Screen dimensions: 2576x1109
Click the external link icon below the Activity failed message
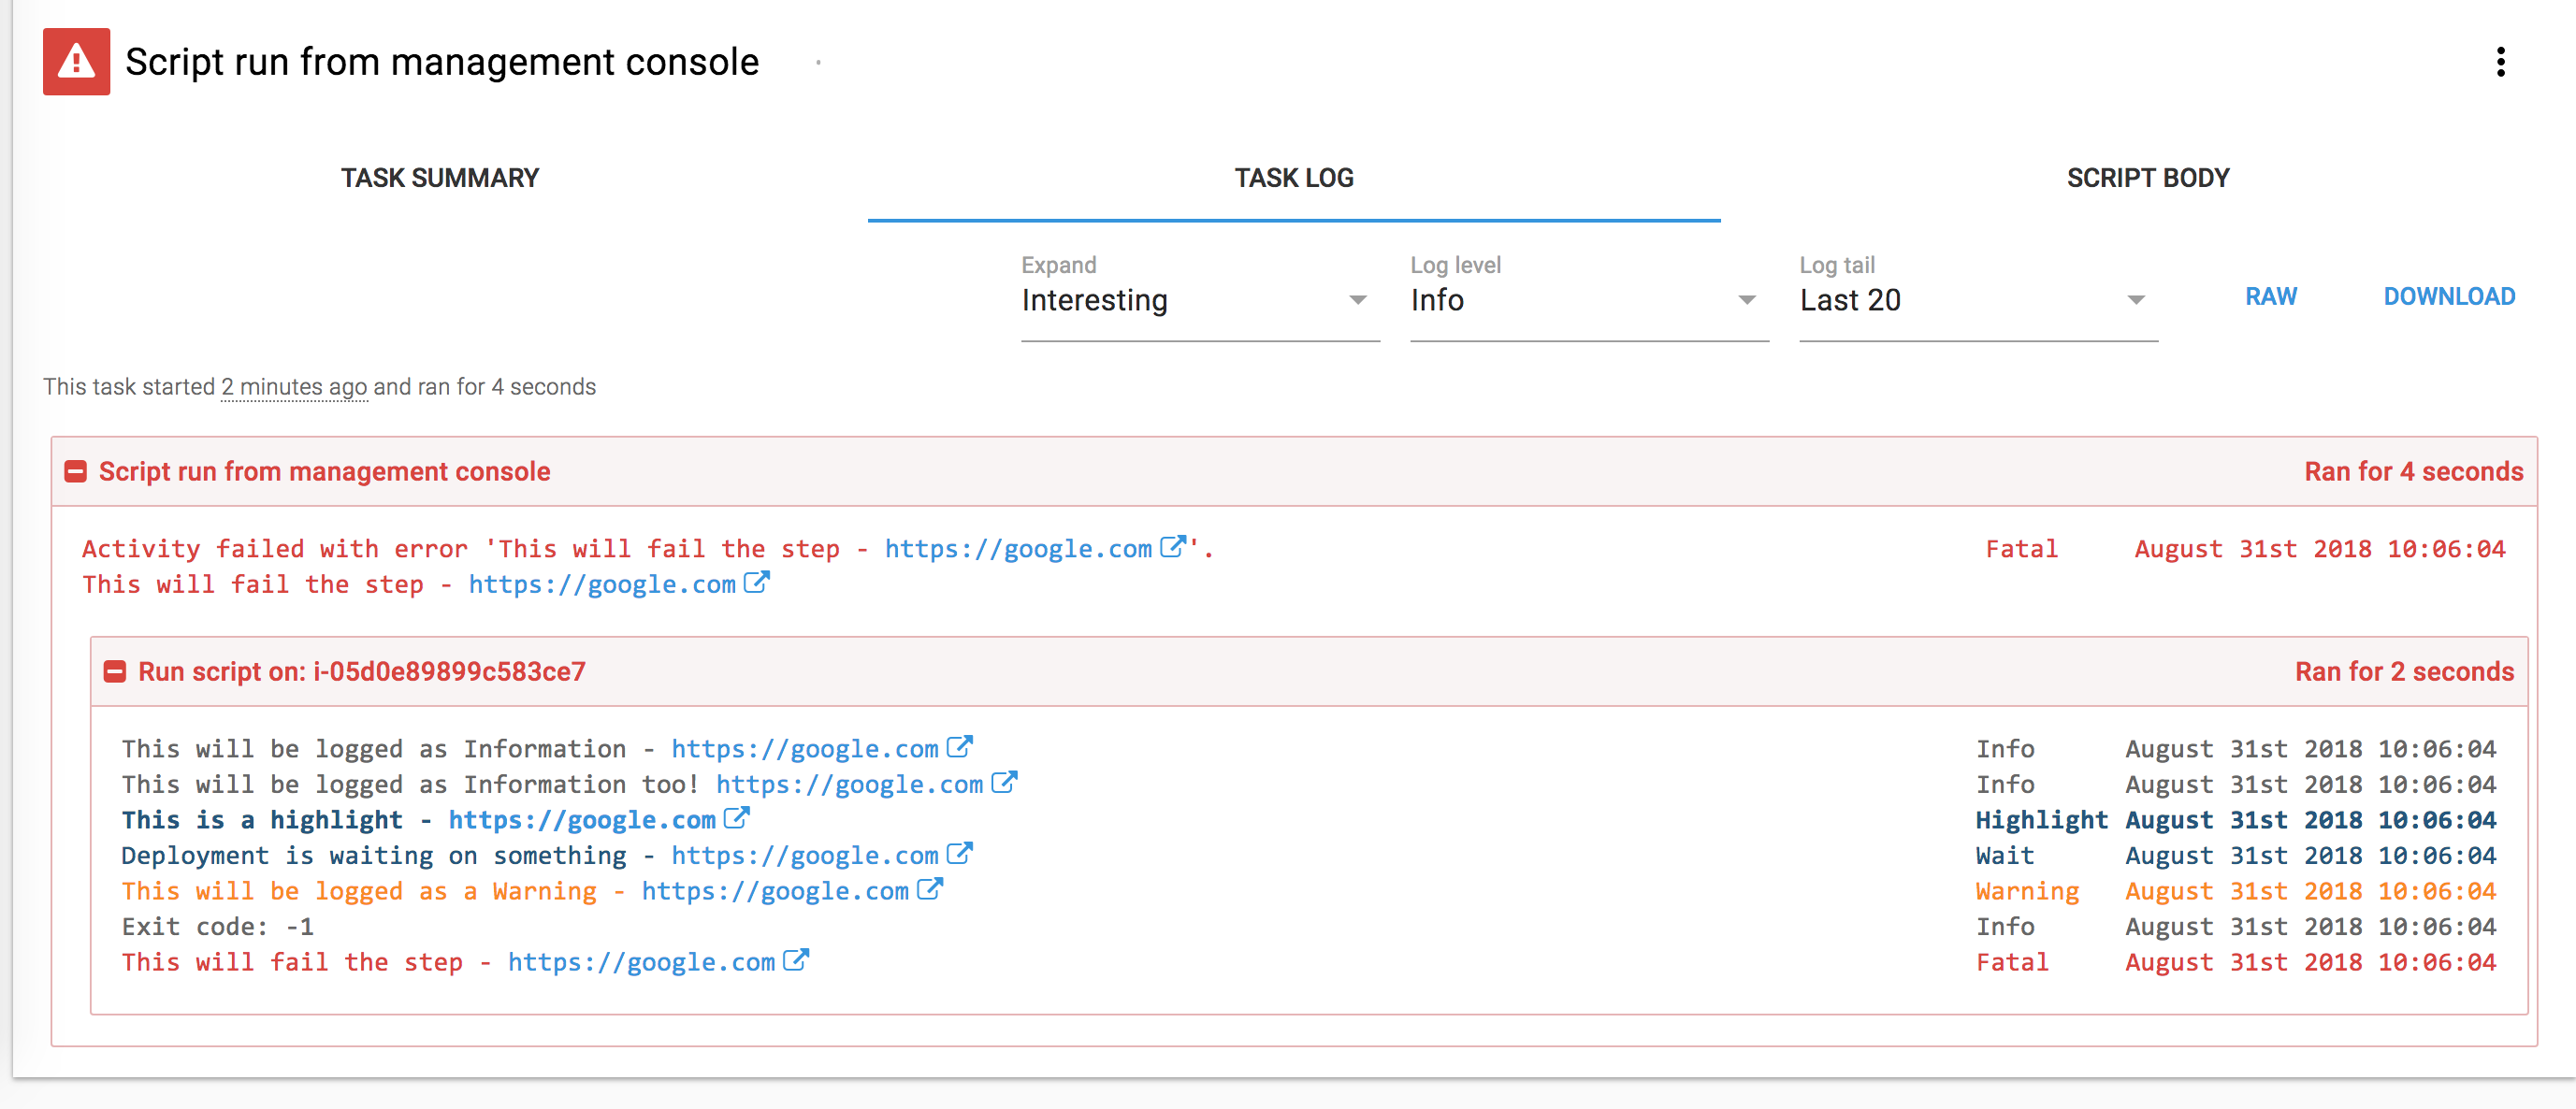coord(755,582)
